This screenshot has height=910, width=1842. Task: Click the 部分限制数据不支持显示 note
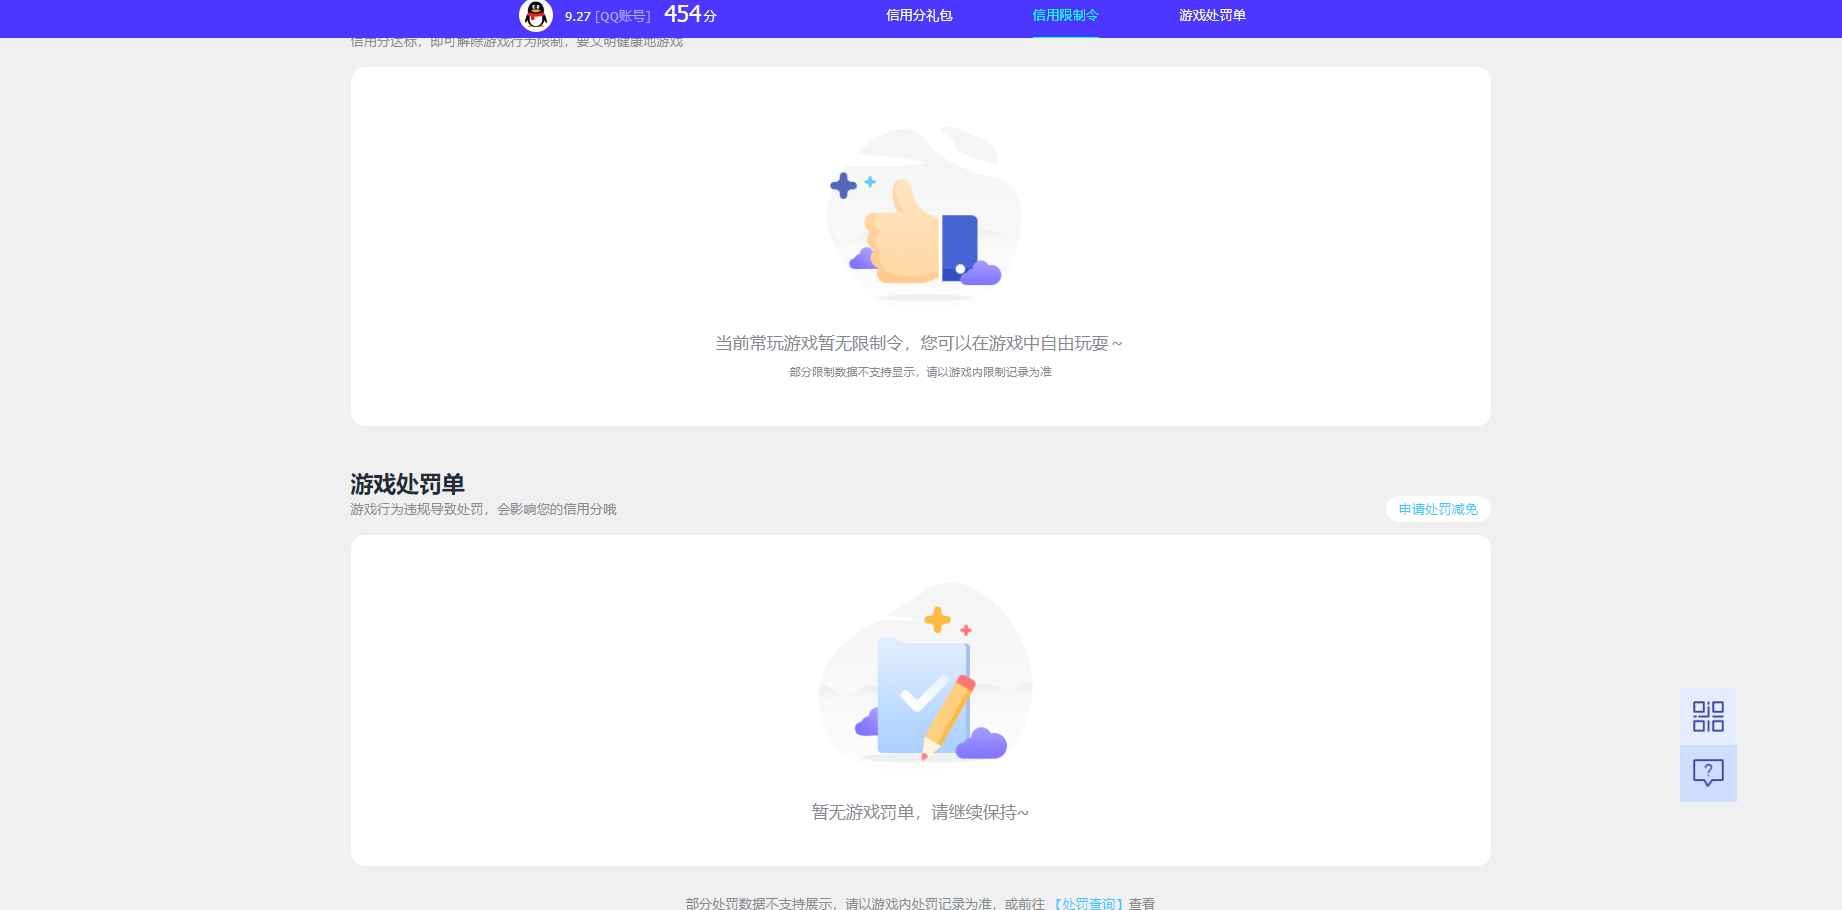click(922, 371)
